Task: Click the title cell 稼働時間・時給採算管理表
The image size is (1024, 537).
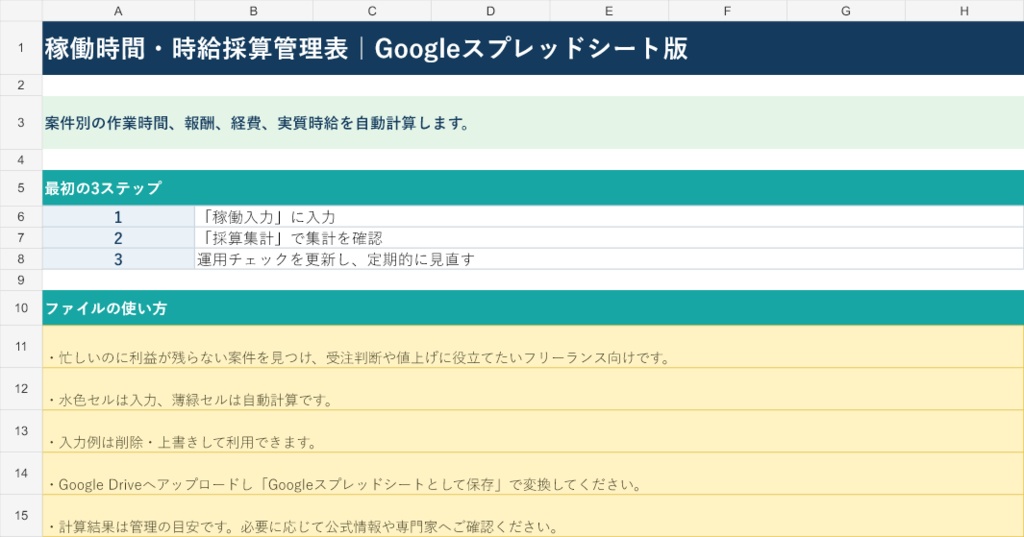Action: click(x=533, y=48)
